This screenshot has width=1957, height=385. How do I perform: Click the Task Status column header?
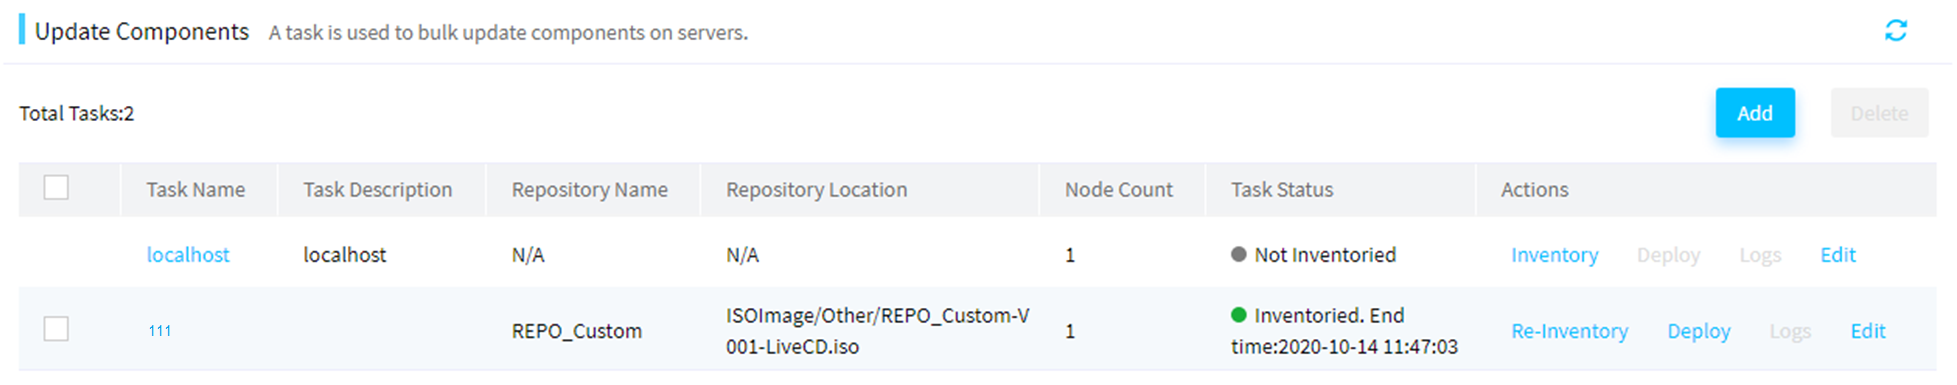tap(1282, 189)
